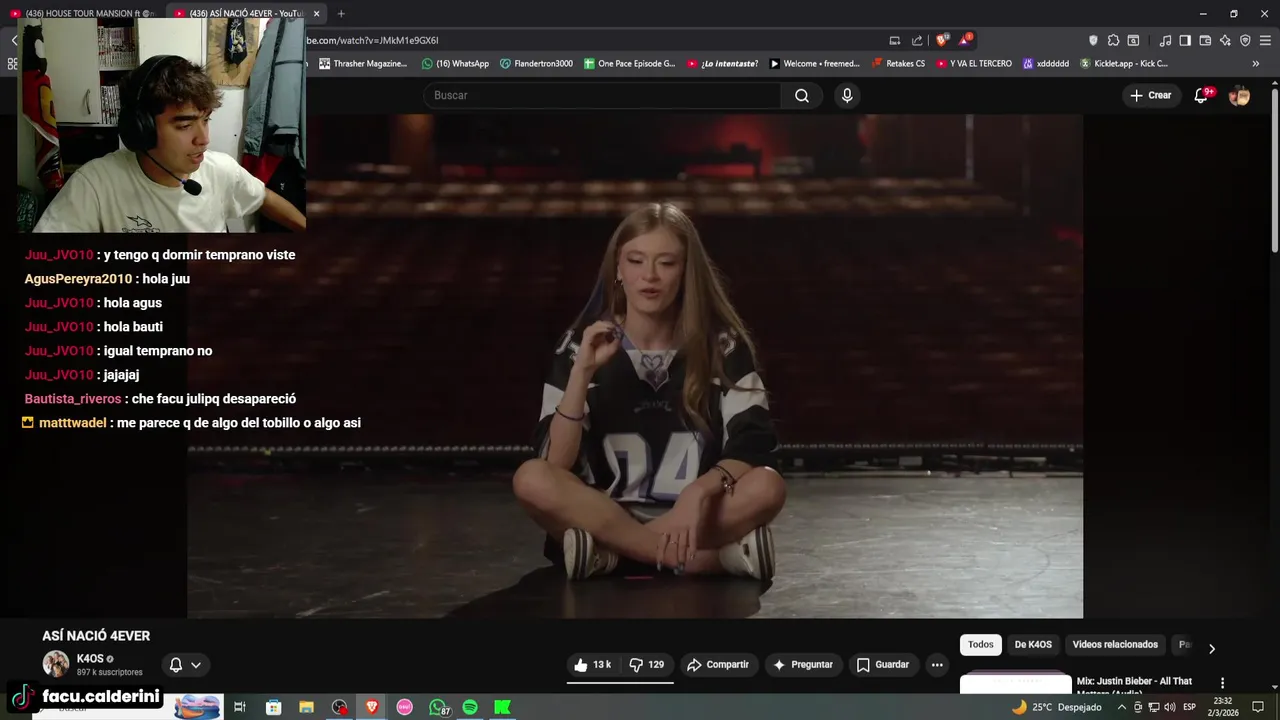Screen dimensions: 1280x720
Task: Open the browser hamburger main menu
Action: point(1266,40)
